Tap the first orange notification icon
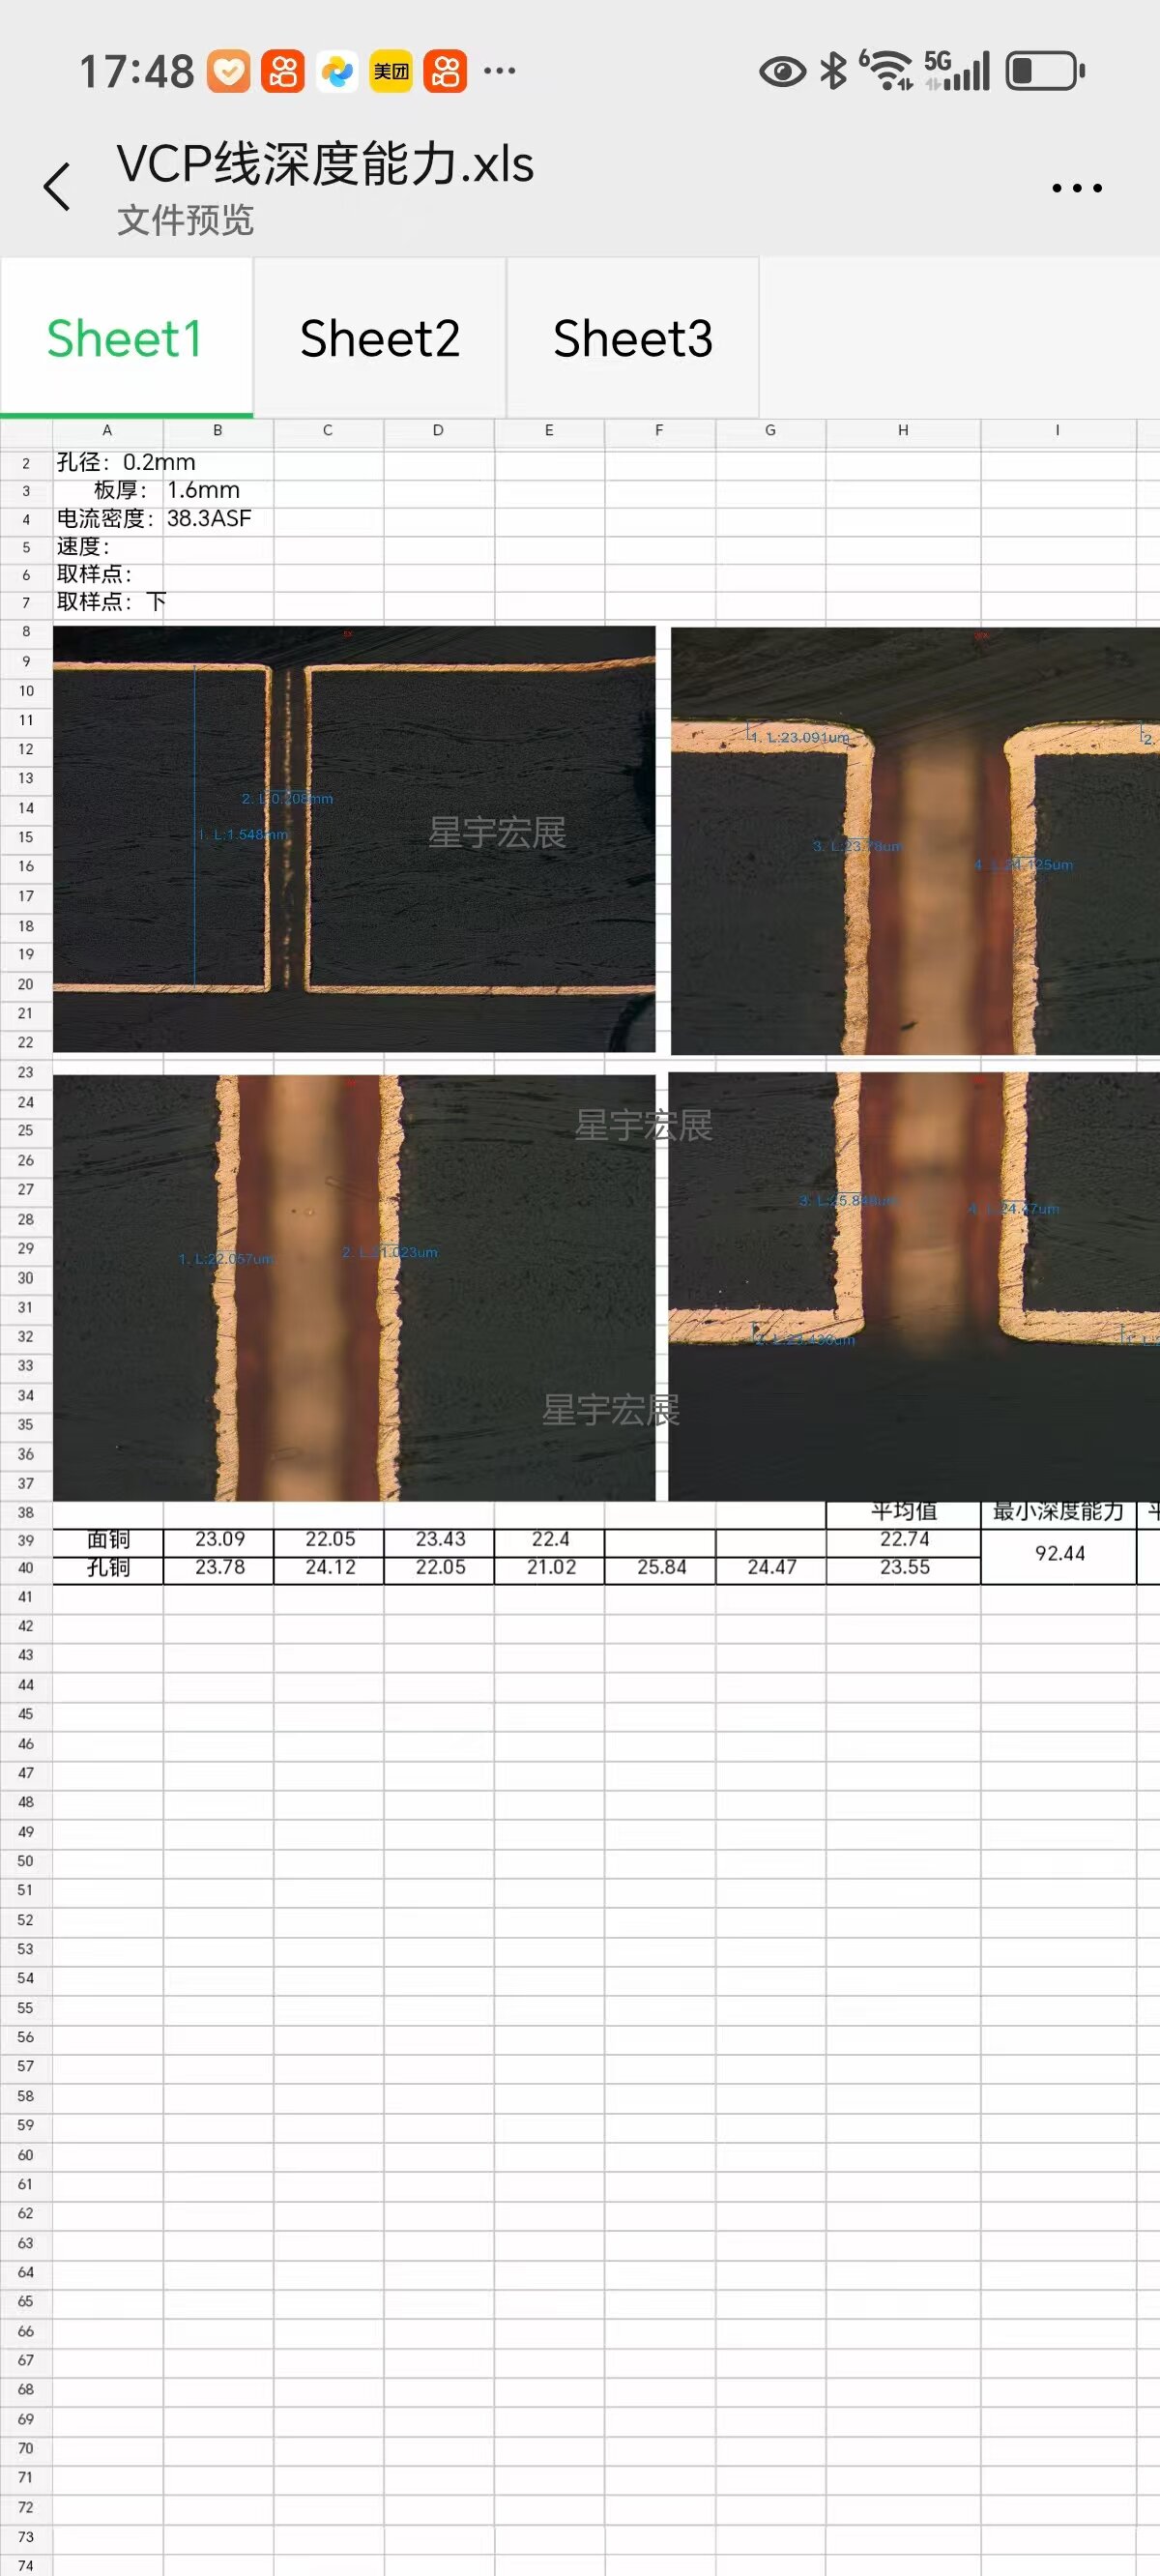This screenshot has width=1160, height=2576. (x=229, y=72)
